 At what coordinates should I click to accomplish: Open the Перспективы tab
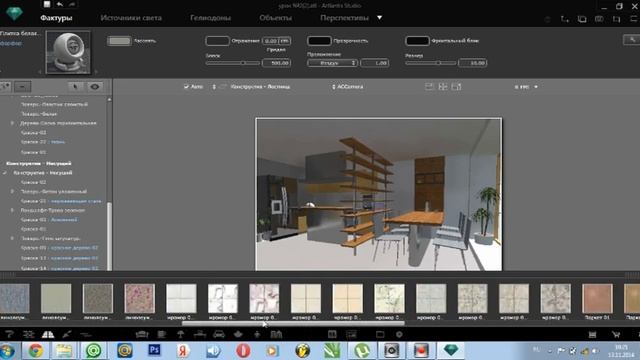tap(344, 18)
